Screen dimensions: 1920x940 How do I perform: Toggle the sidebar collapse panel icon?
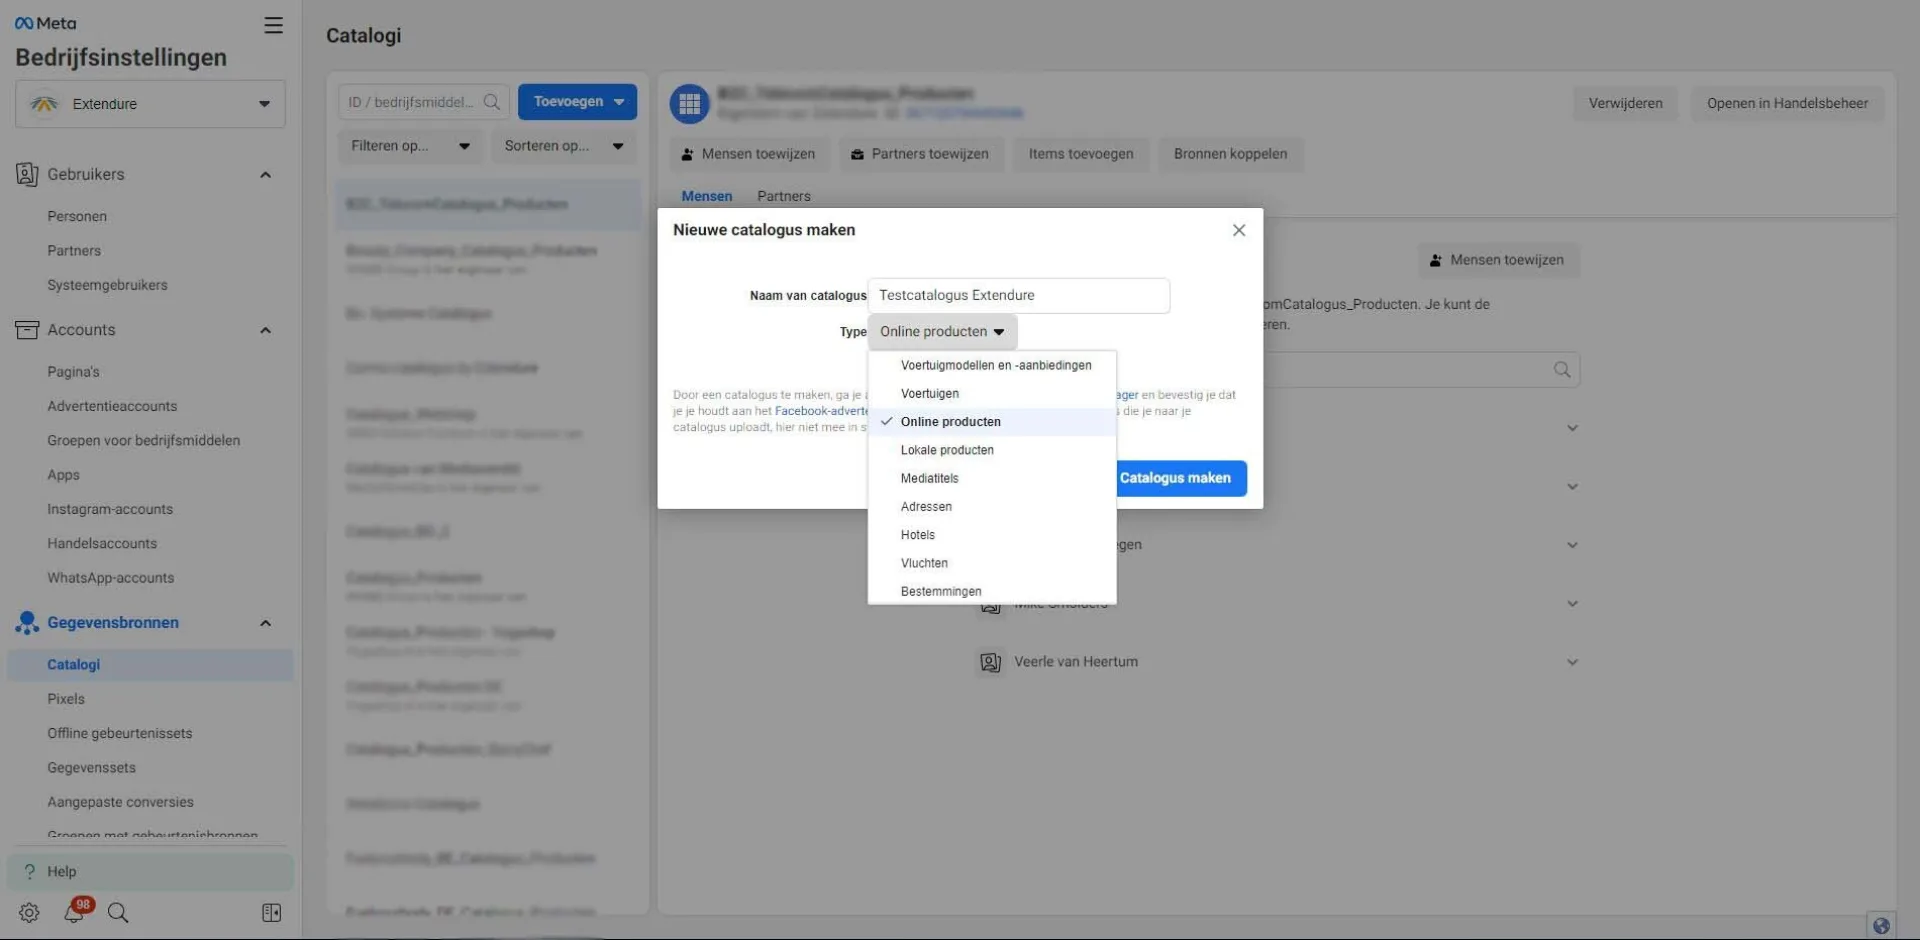(x=271, y=912)
